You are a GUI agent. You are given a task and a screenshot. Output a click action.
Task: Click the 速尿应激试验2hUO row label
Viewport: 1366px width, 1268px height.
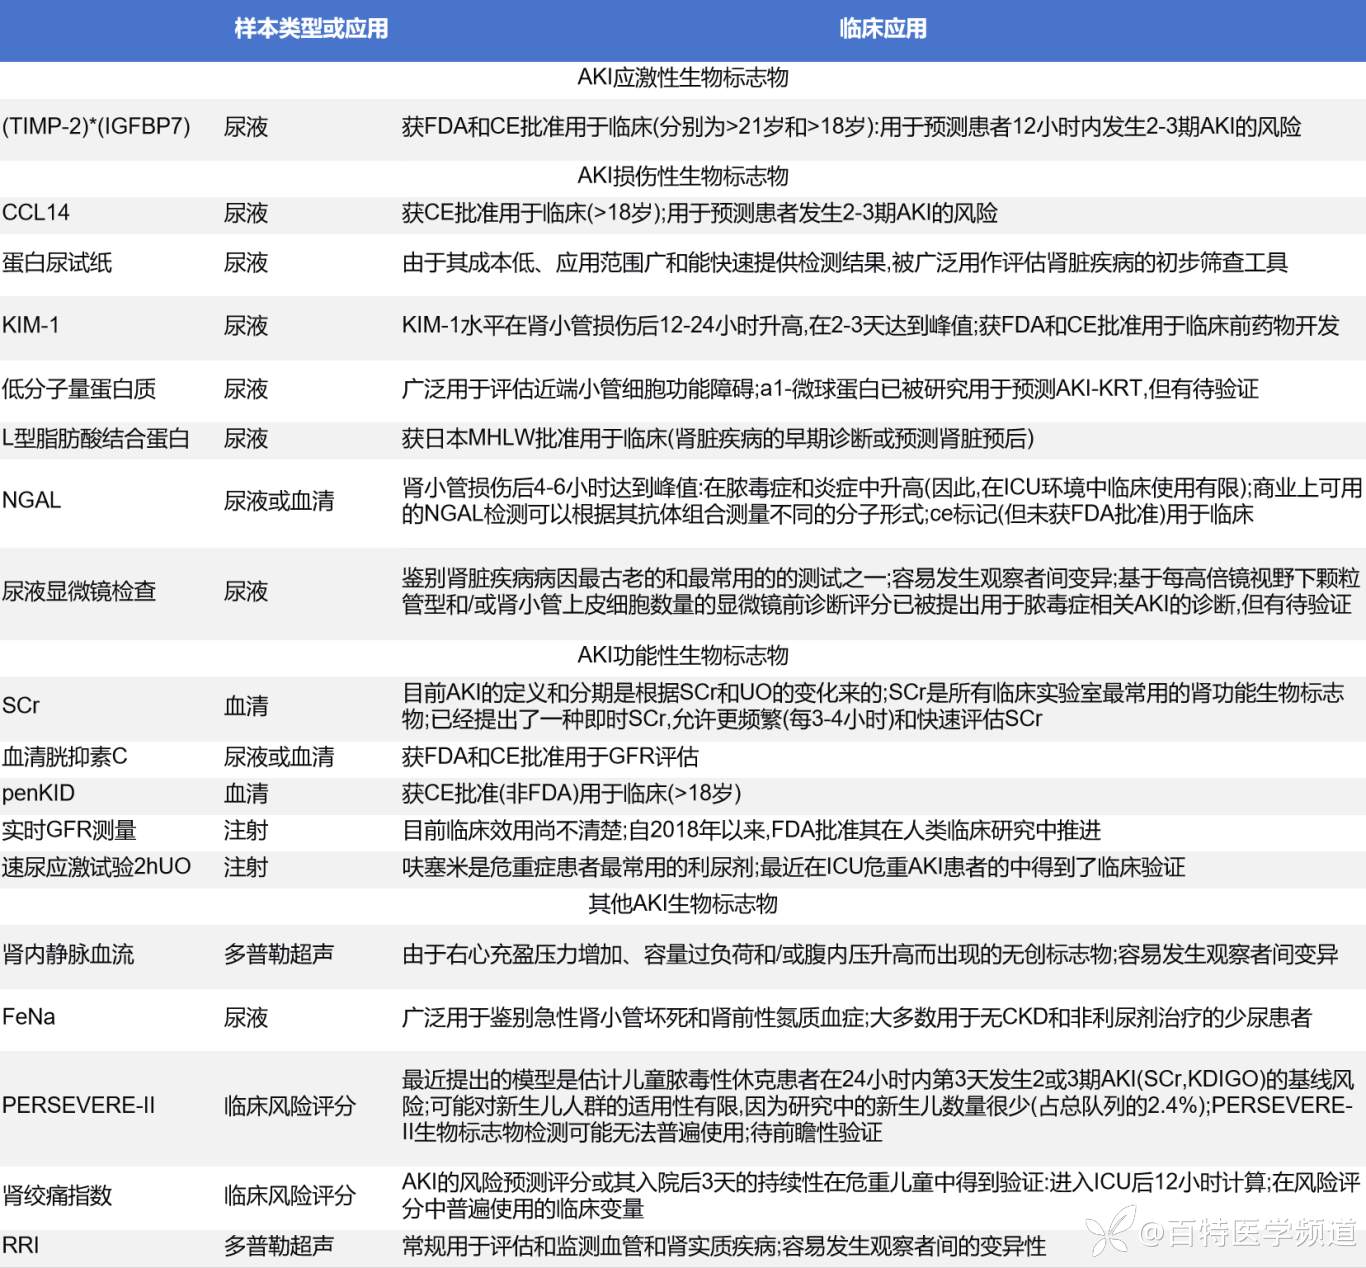pyautogui.click(x=96, y=867)
